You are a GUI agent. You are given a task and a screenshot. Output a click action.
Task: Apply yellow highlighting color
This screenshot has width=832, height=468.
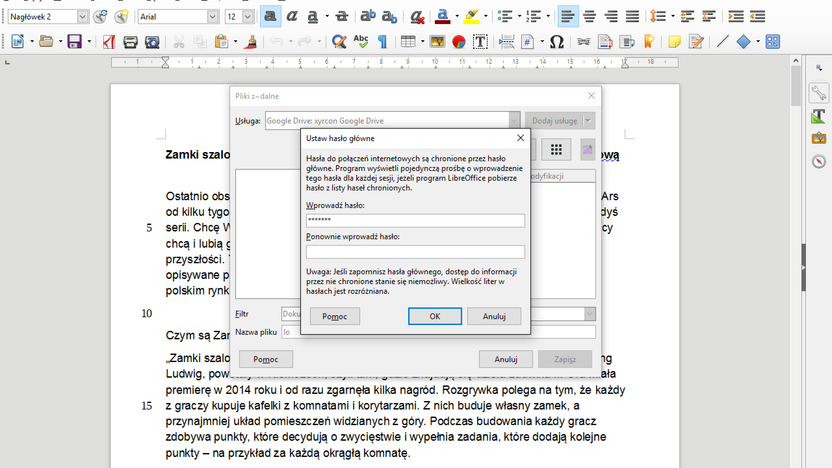pyautogui.click(x=471, y=17)
